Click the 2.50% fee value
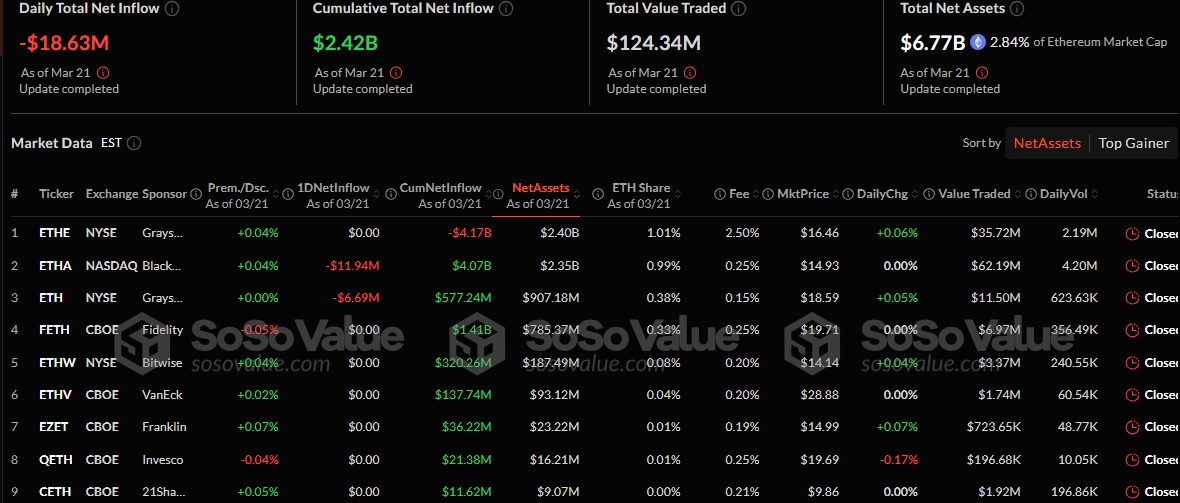1180x503 pixels. pyautogui.click(x=742, y=233)
